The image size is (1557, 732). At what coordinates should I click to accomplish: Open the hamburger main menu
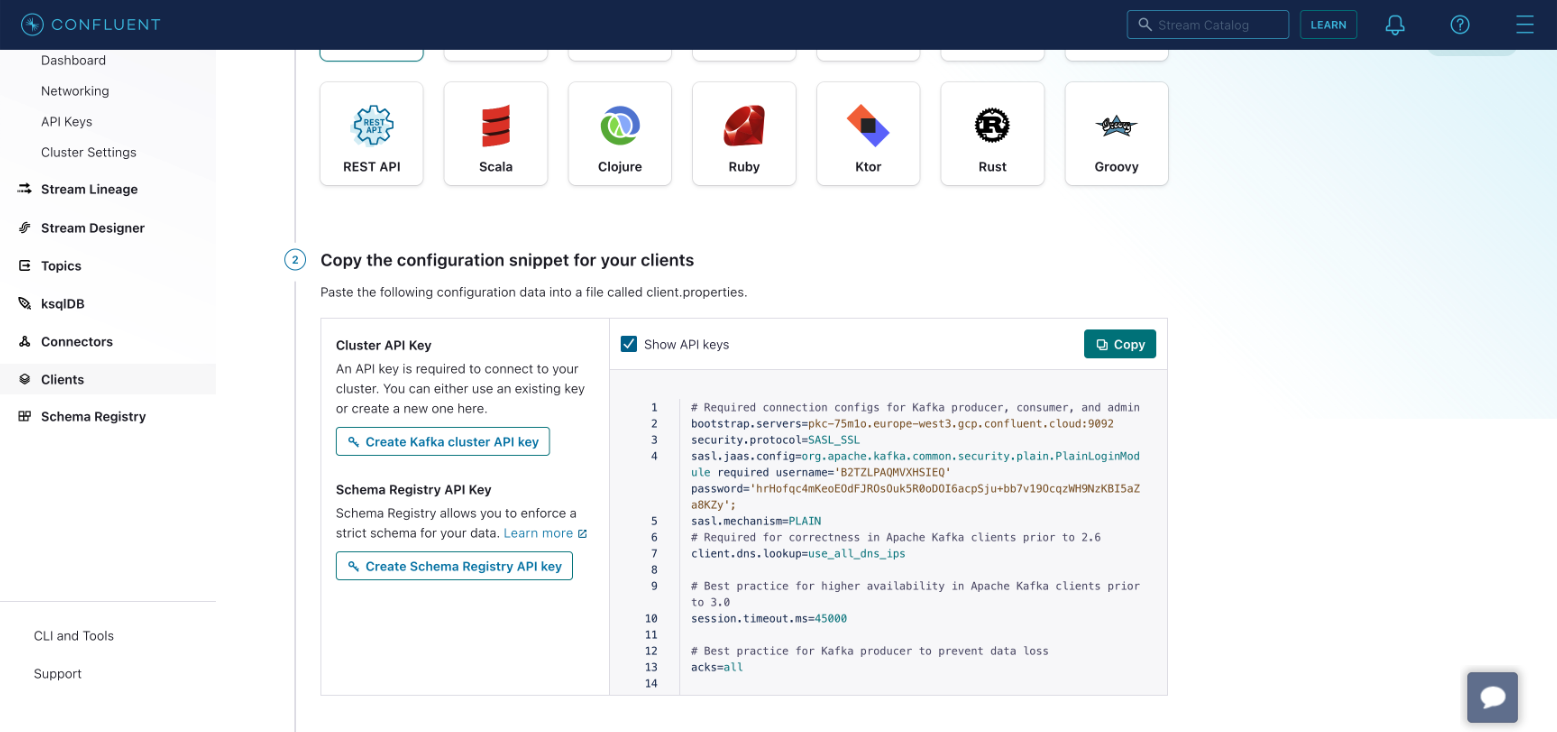[1524, 25]
